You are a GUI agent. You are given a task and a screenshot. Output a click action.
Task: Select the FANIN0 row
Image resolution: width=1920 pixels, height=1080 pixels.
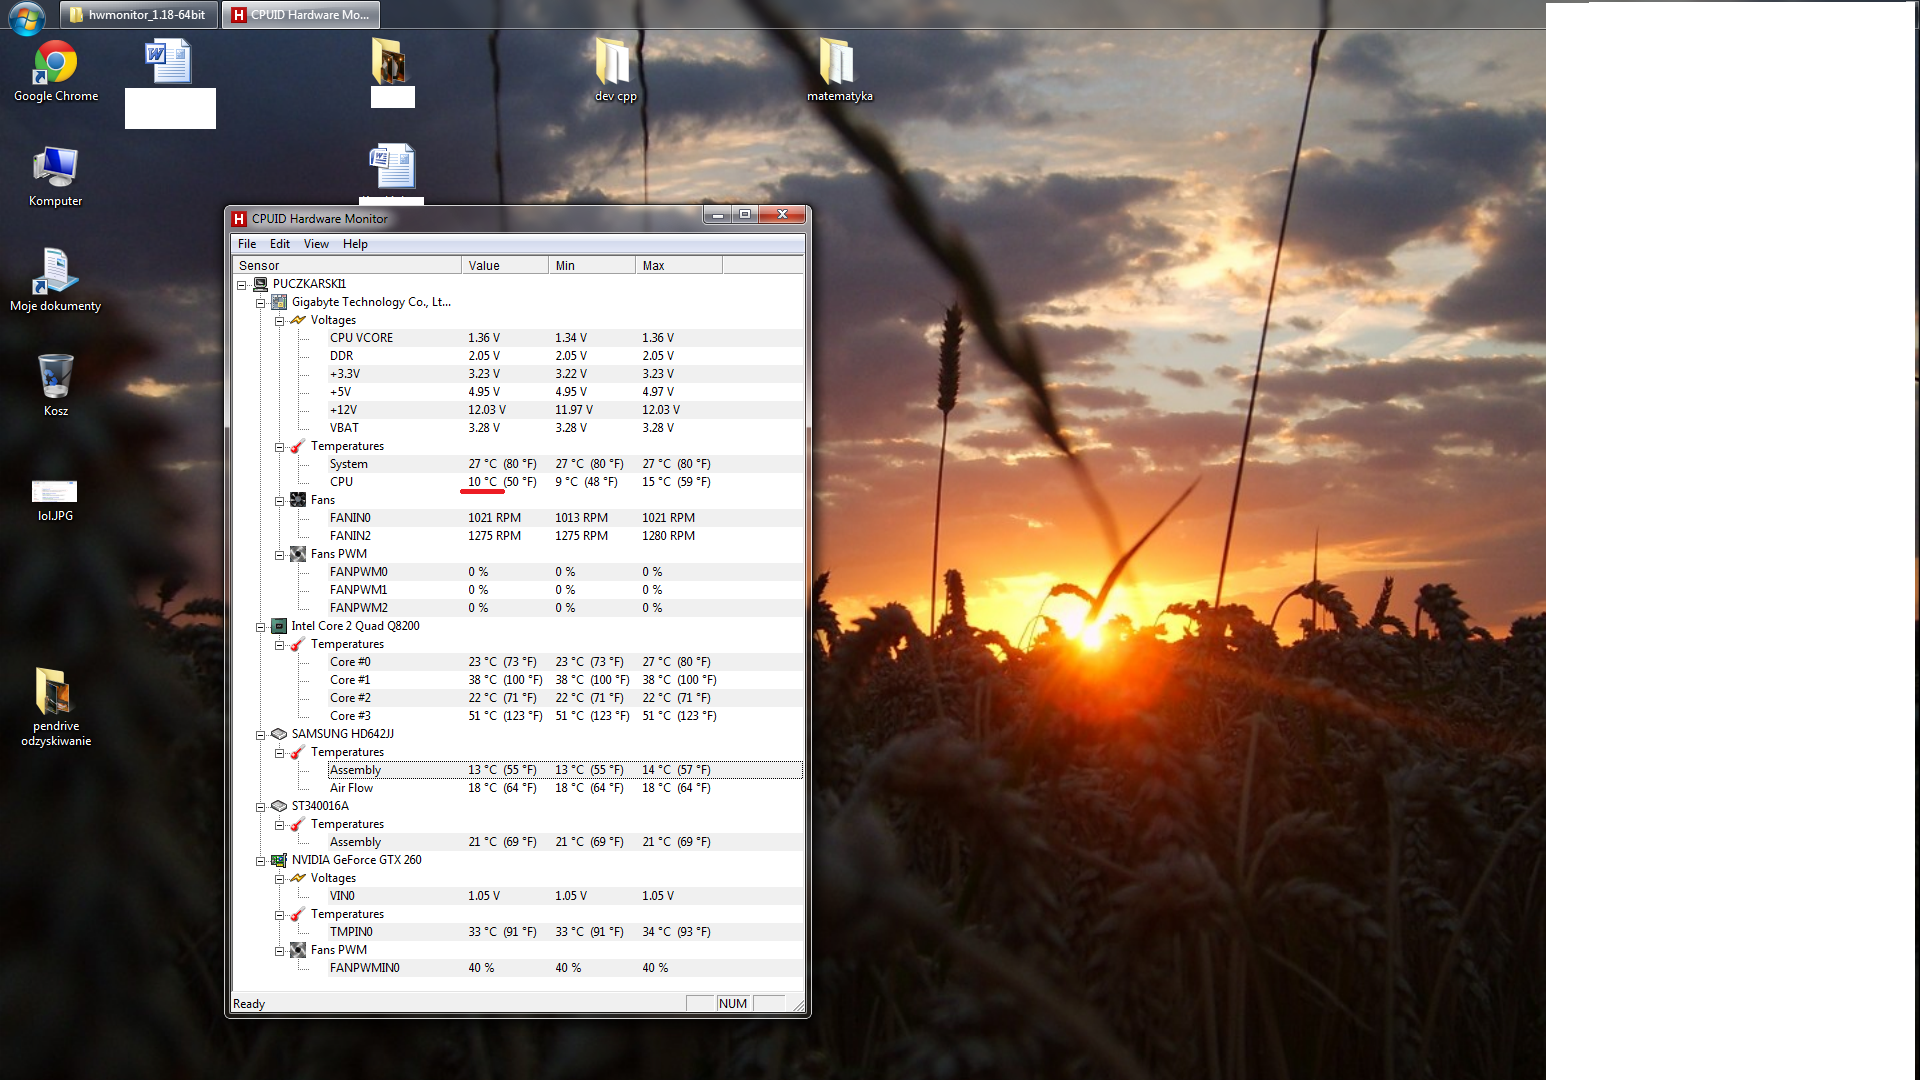565,518
